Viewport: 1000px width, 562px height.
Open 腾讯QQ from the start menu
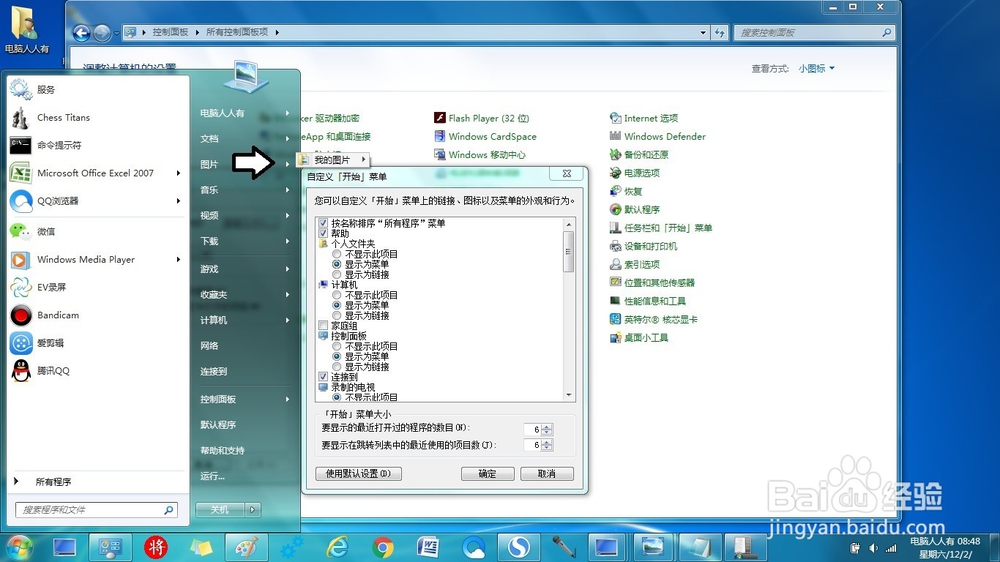coord(53,371)
